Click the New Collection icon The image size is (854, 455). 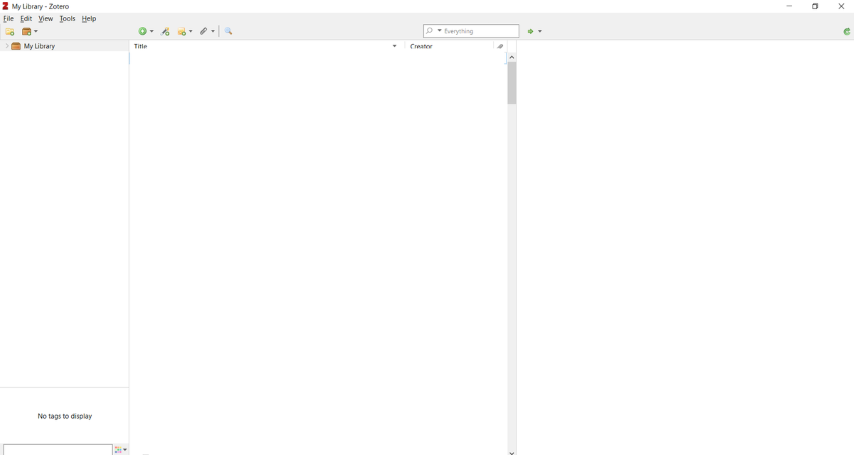(x=10, y=32)
